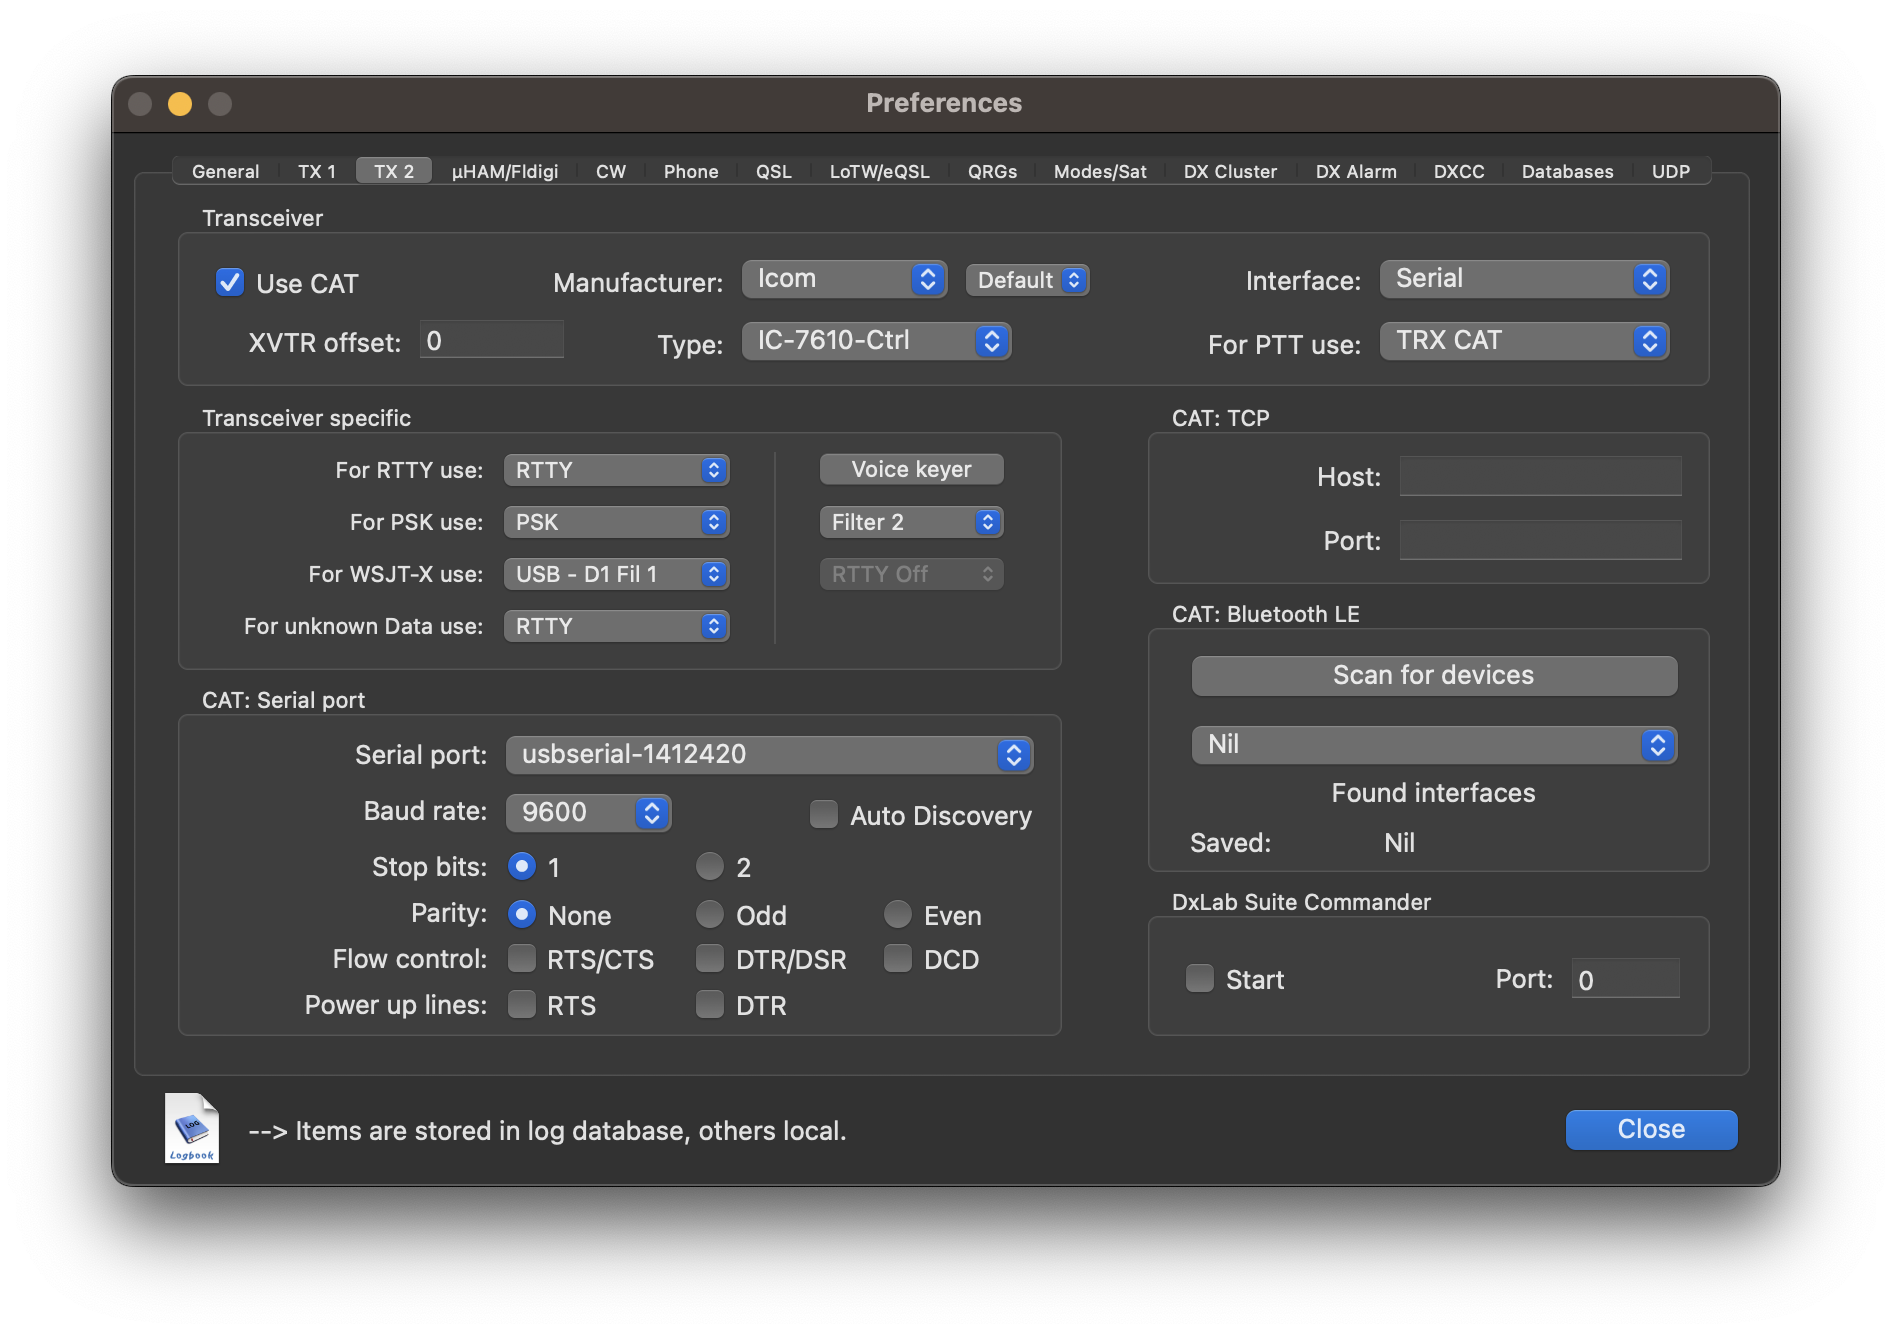Choose Odd parity option

[709, 914]
